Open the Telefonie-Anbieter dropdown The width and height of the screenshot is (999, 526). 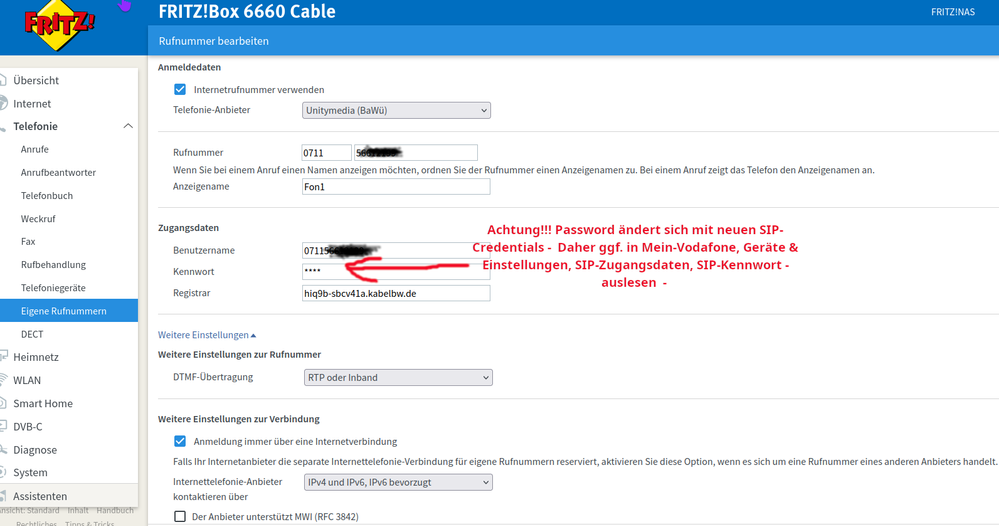point(396,110)
